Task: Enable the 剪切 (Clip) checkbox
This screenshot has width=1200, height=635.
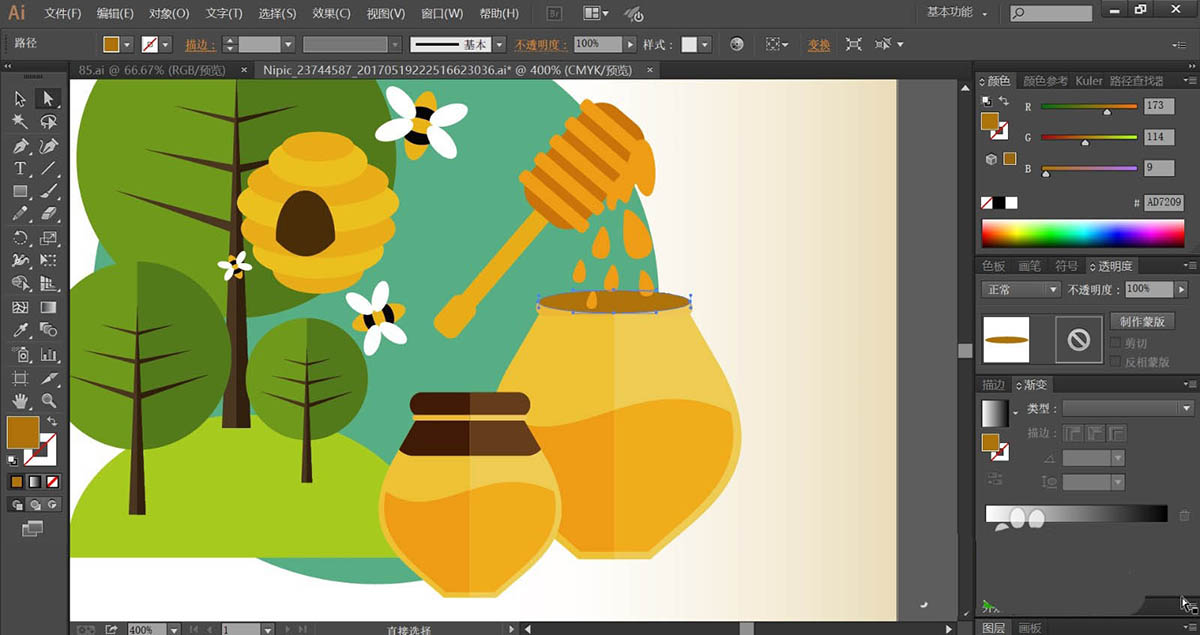Action: click(x=1116, y=343)
